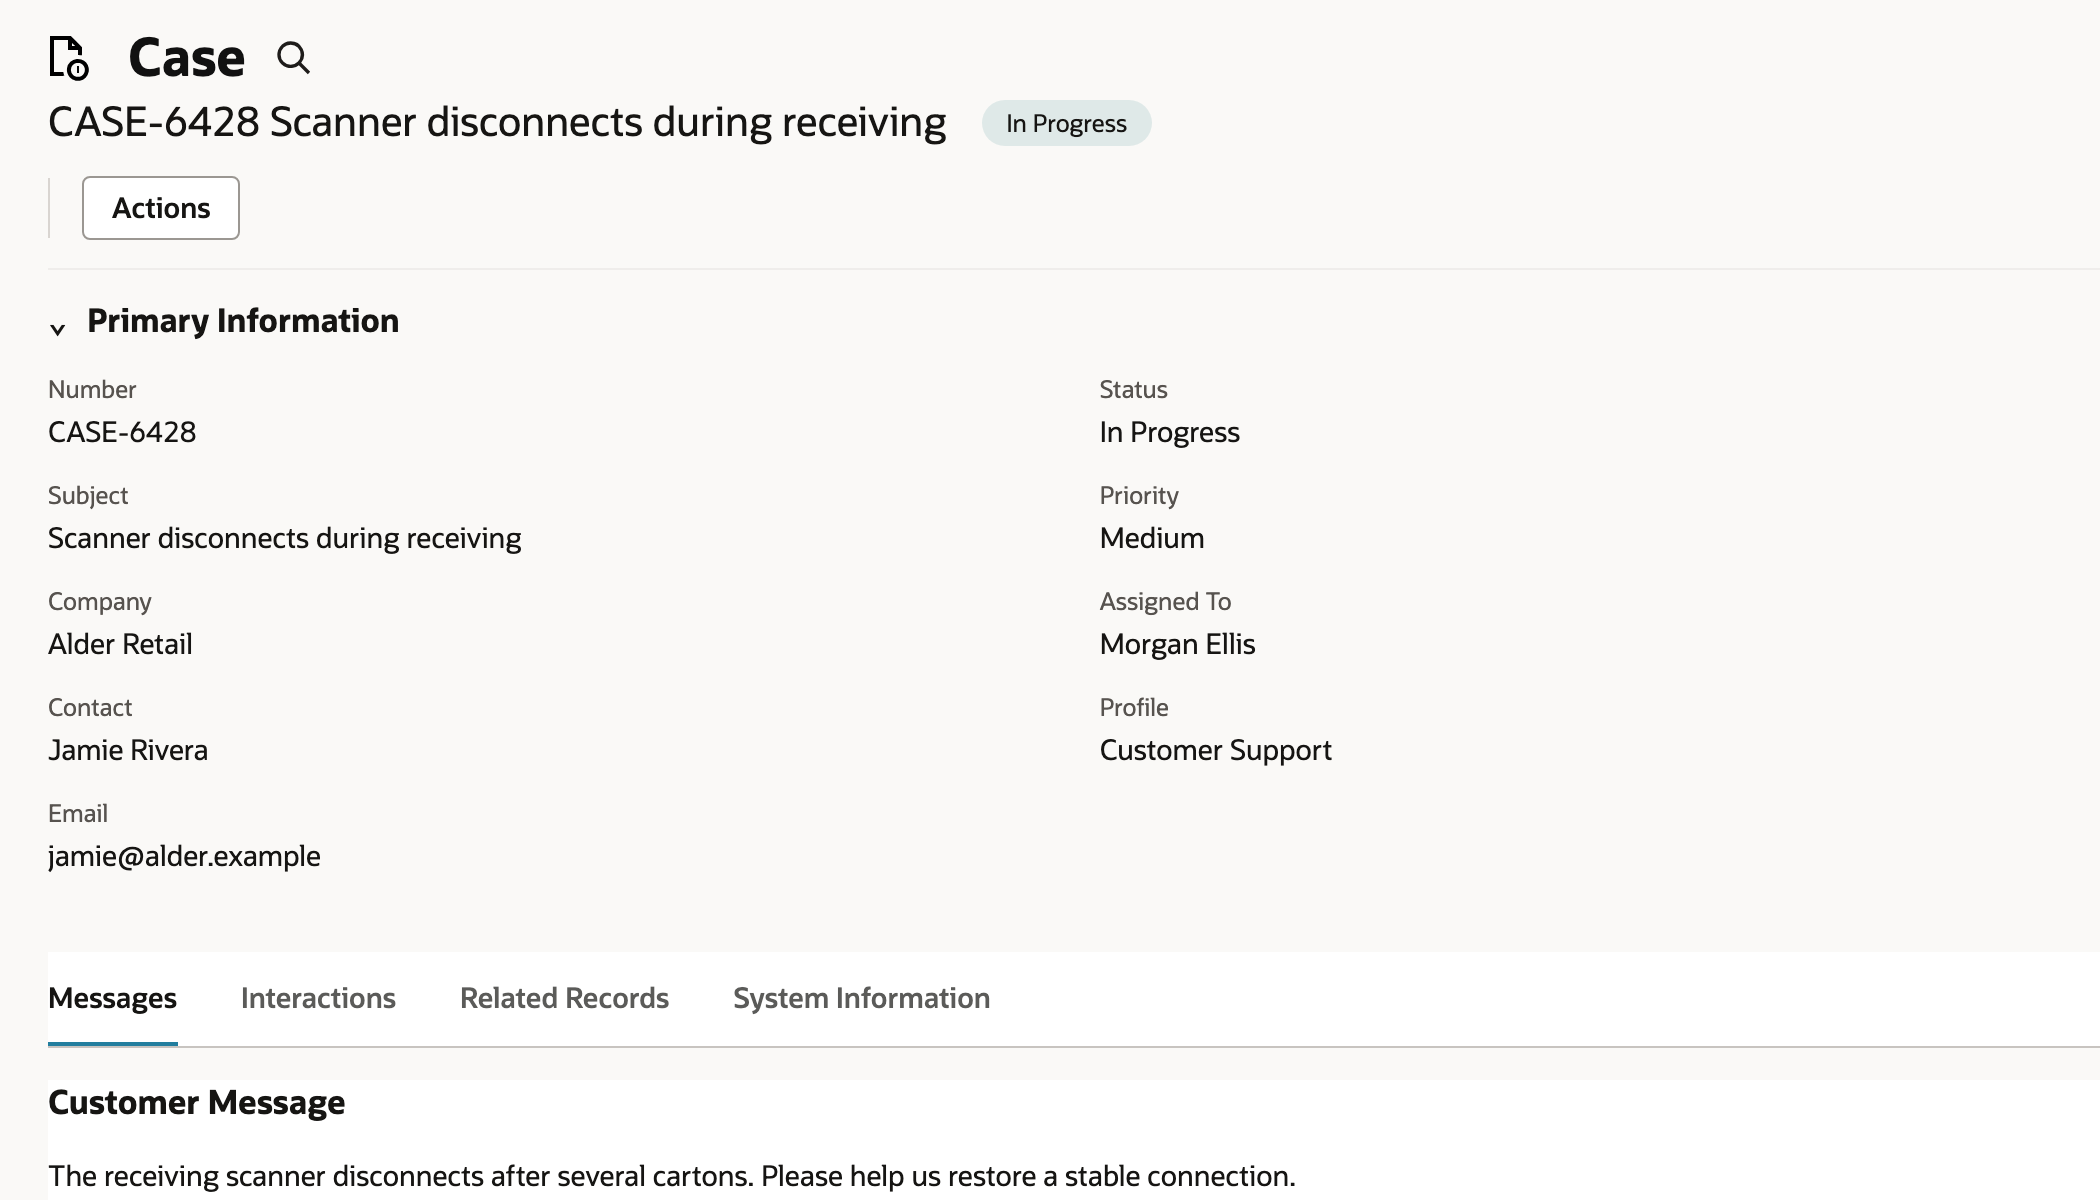
Task: Click the Email field label
Action: pyautogui.click(x=78, y=813)
